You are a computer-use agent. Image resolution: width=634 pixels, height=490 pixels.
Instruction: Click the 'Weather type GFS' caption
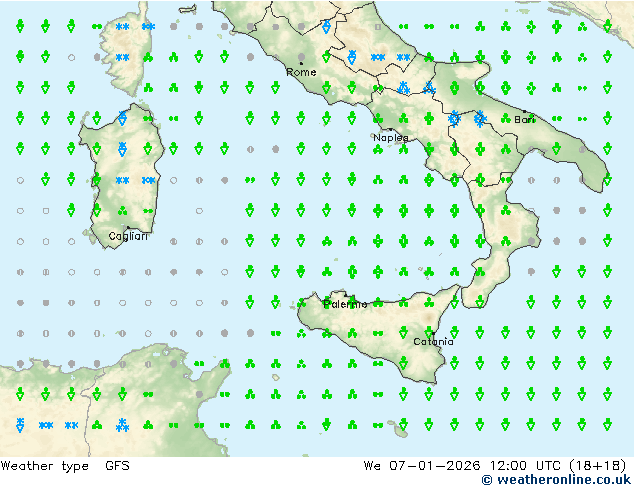point(65,466)
